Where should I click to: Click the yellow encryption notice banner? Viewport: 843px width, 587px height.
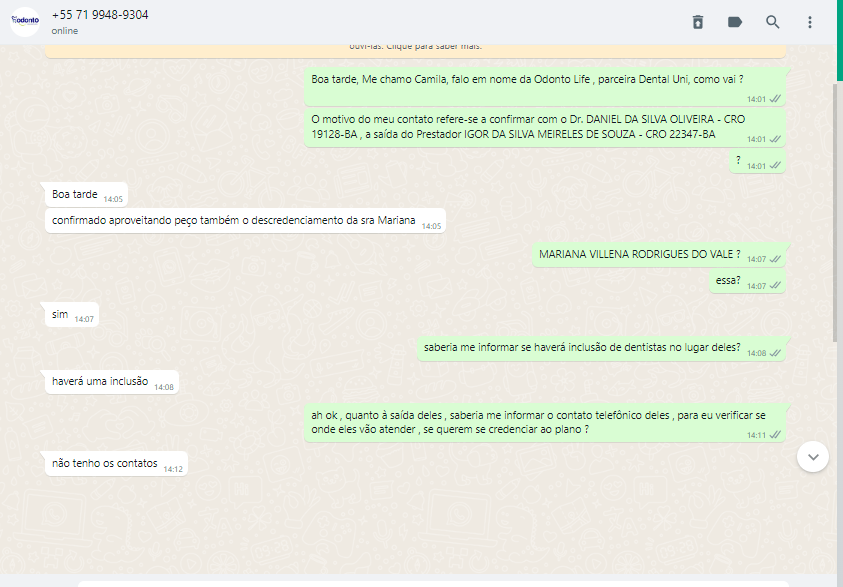tap(416, 51)
